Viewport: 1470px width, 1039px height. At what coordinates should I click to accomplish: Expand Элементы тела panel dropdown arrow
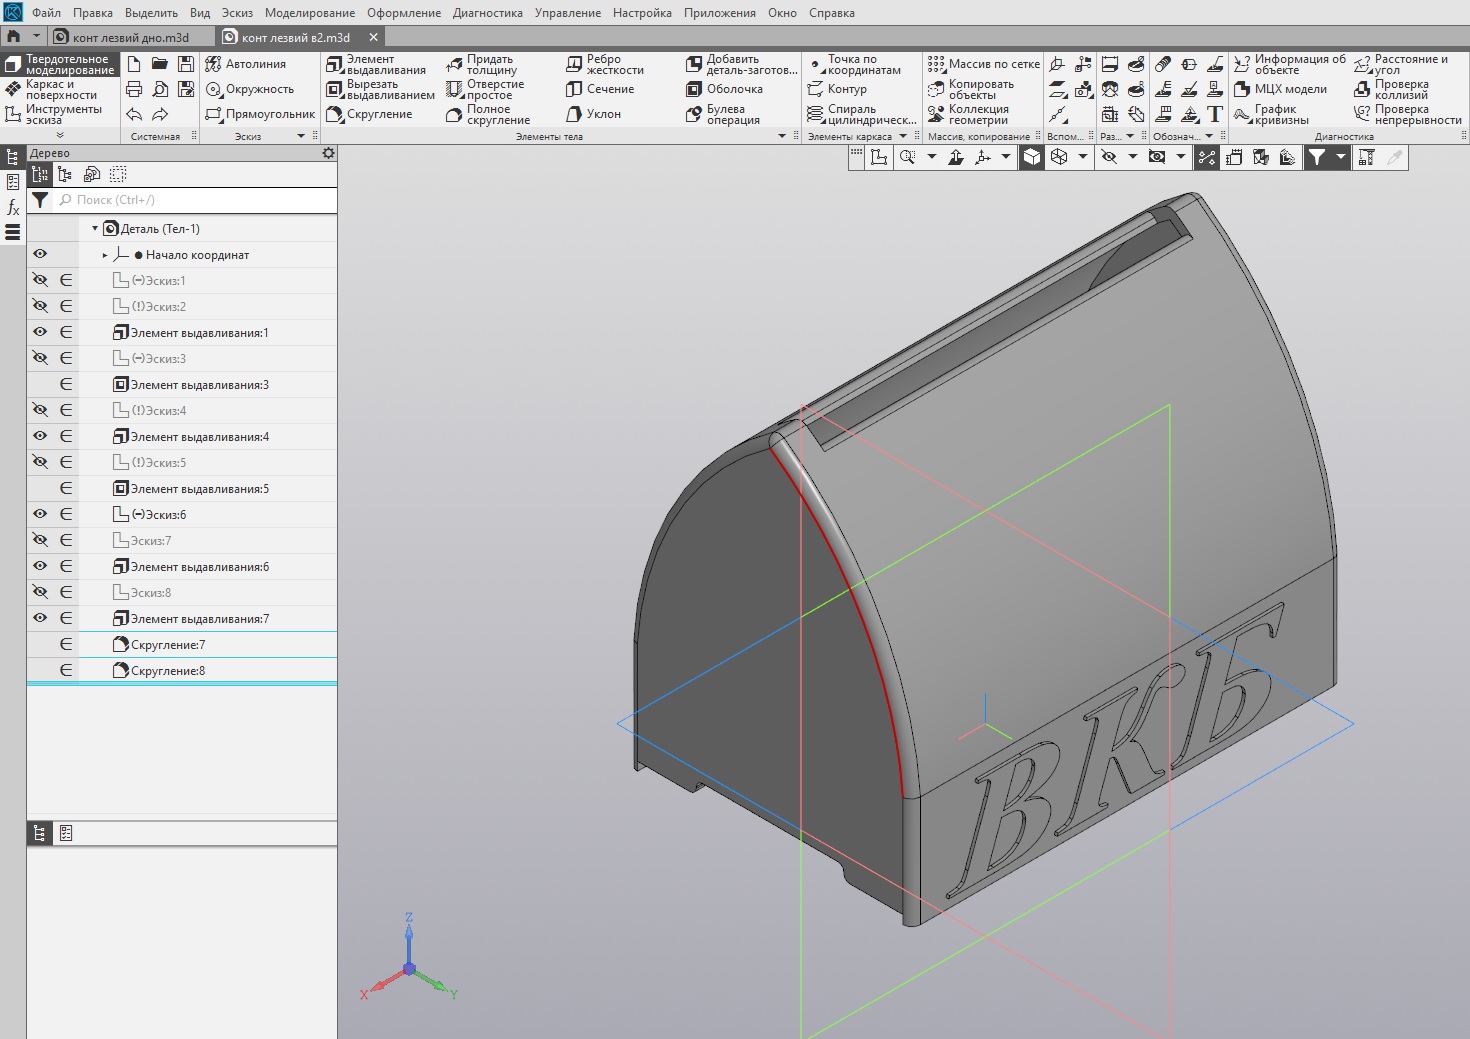click(782, 136)
